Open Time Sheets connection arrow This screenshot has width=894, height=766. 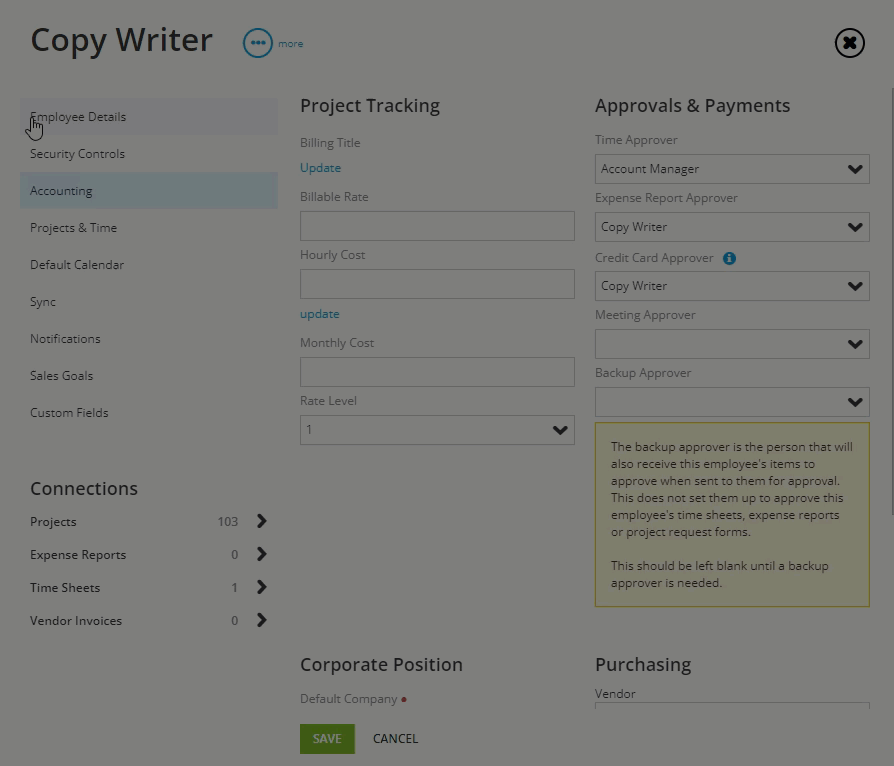click(x=262, y=587)
